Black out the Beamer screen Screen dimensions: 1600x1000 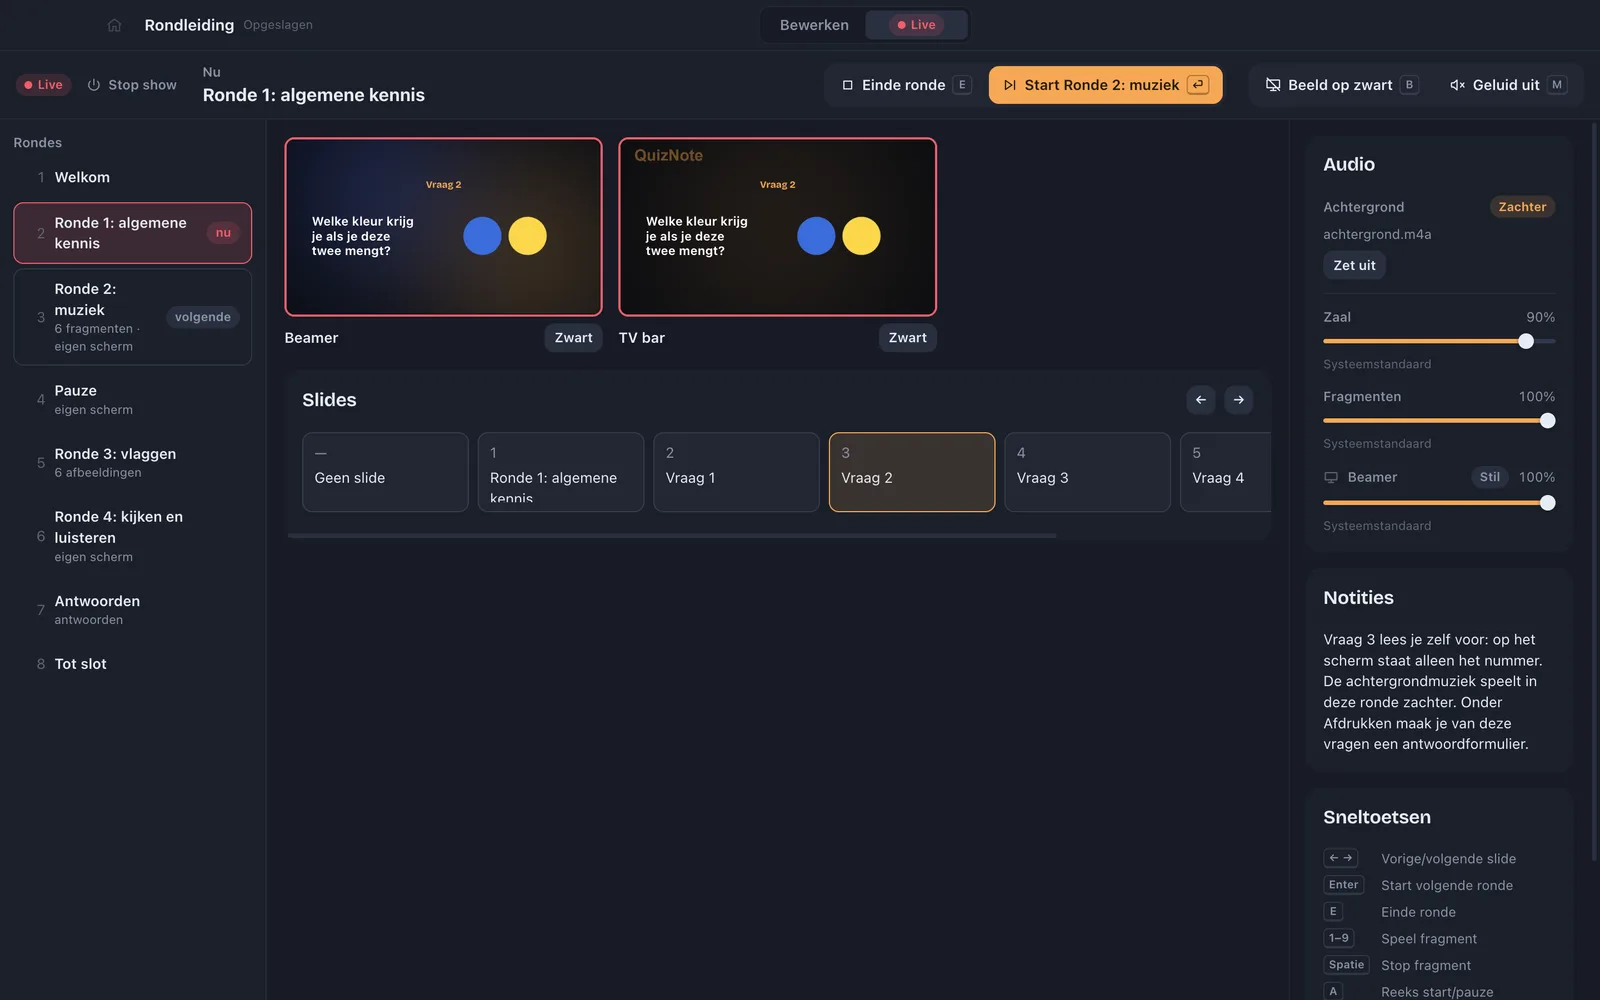(574, 338)
